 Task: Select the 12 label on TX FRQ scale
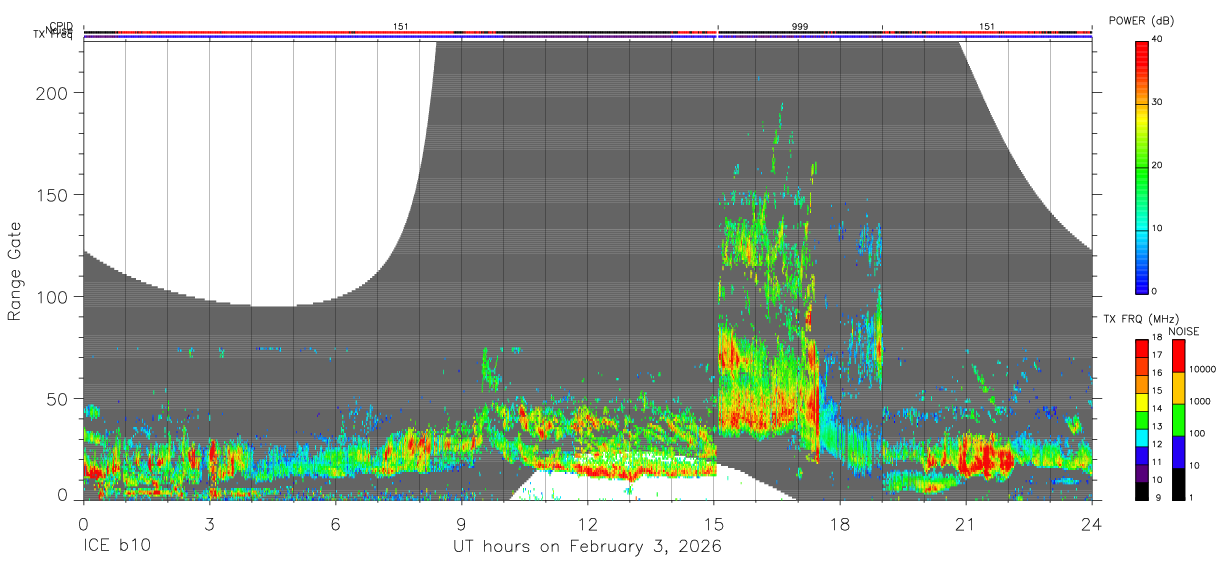pyautogui.click(x=1156, y=444)
